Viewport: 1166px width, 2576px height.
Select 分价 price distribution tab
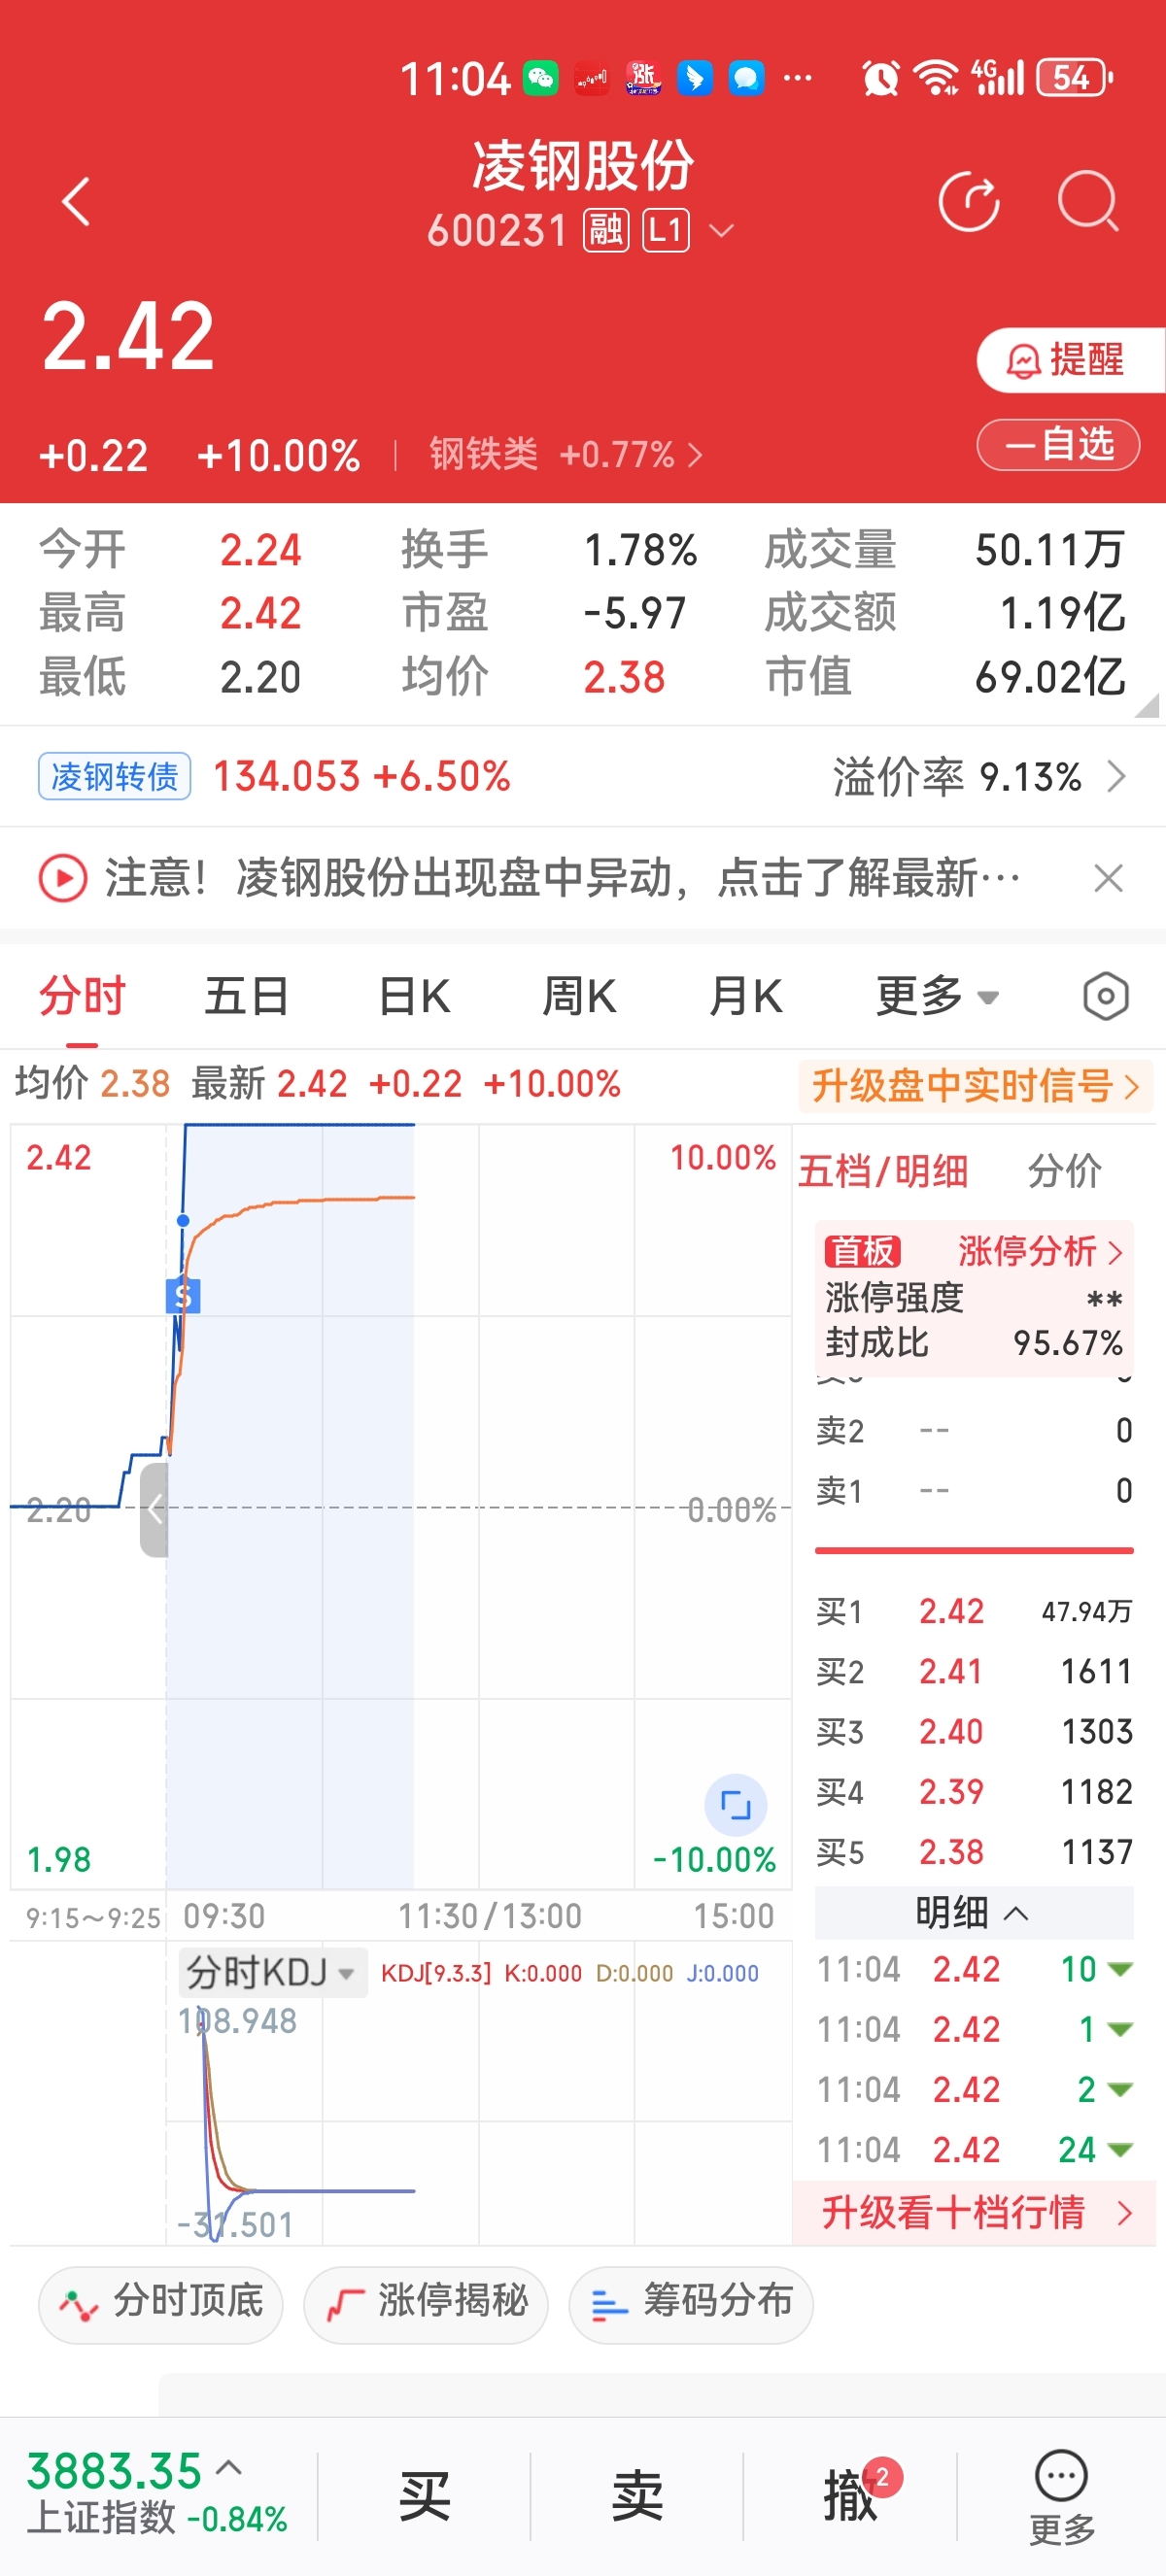point(1064,1171)
